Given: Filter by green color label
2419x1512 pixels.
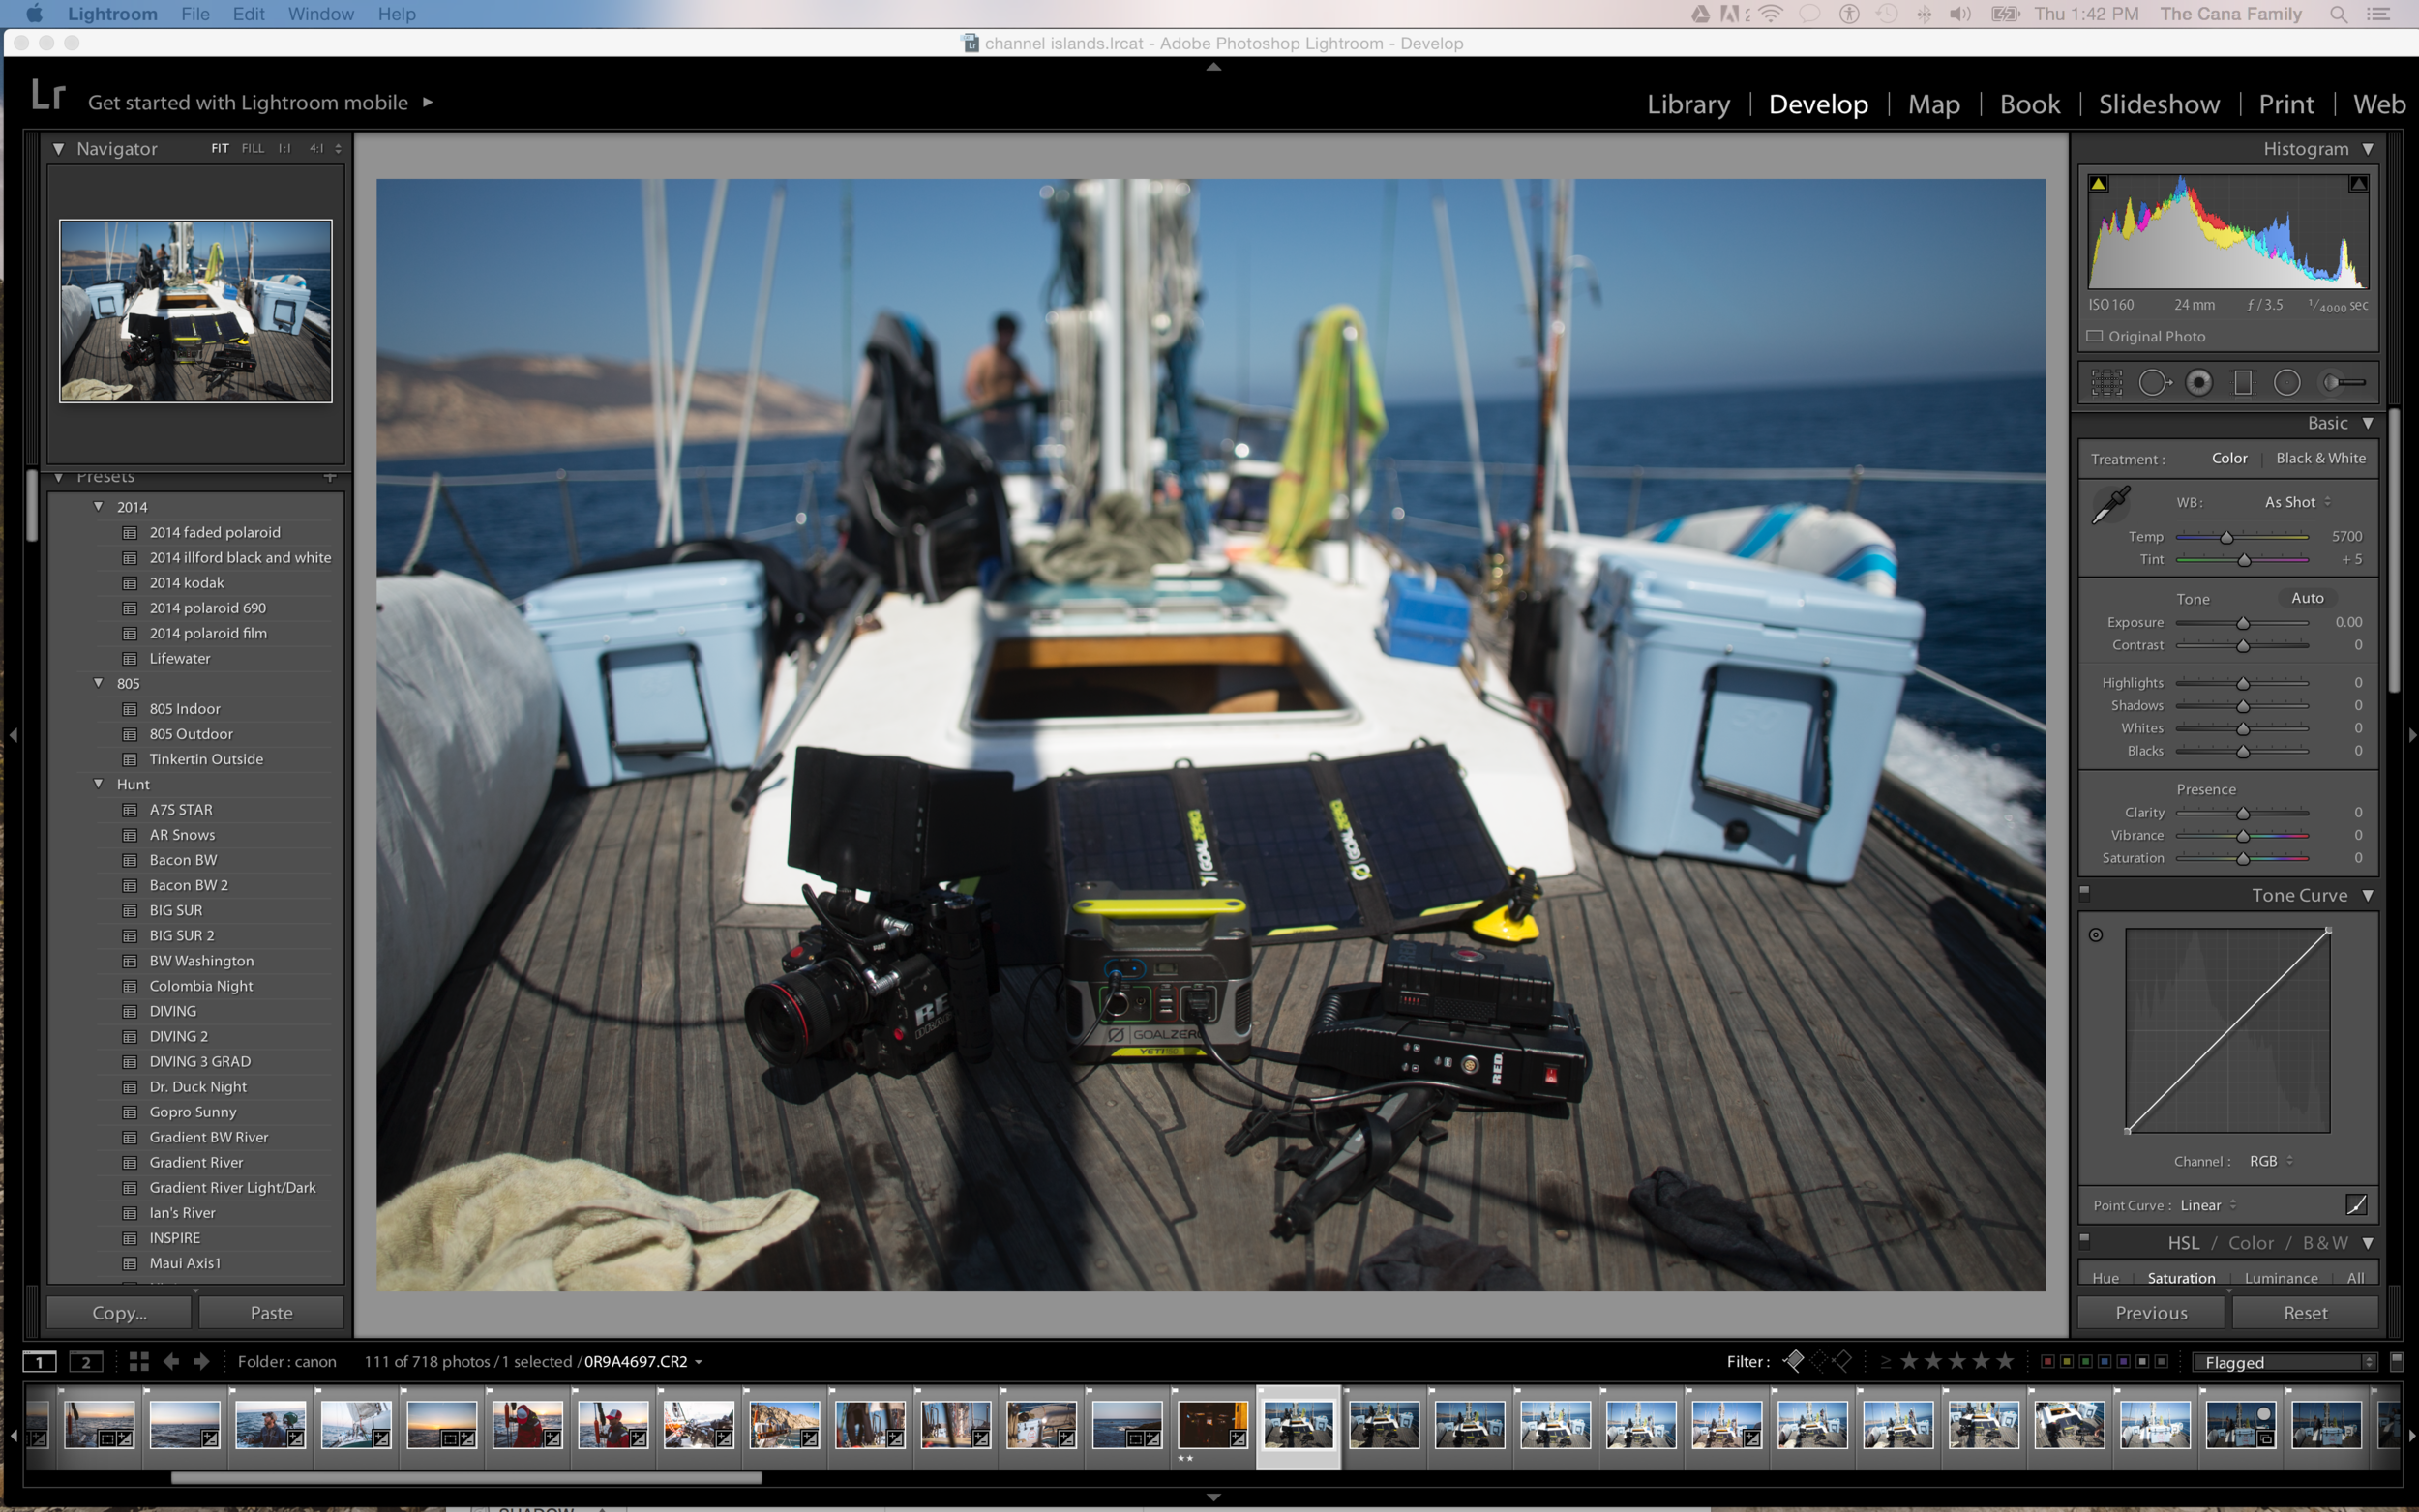Looking at the screenshot, I should 2085,1361.
